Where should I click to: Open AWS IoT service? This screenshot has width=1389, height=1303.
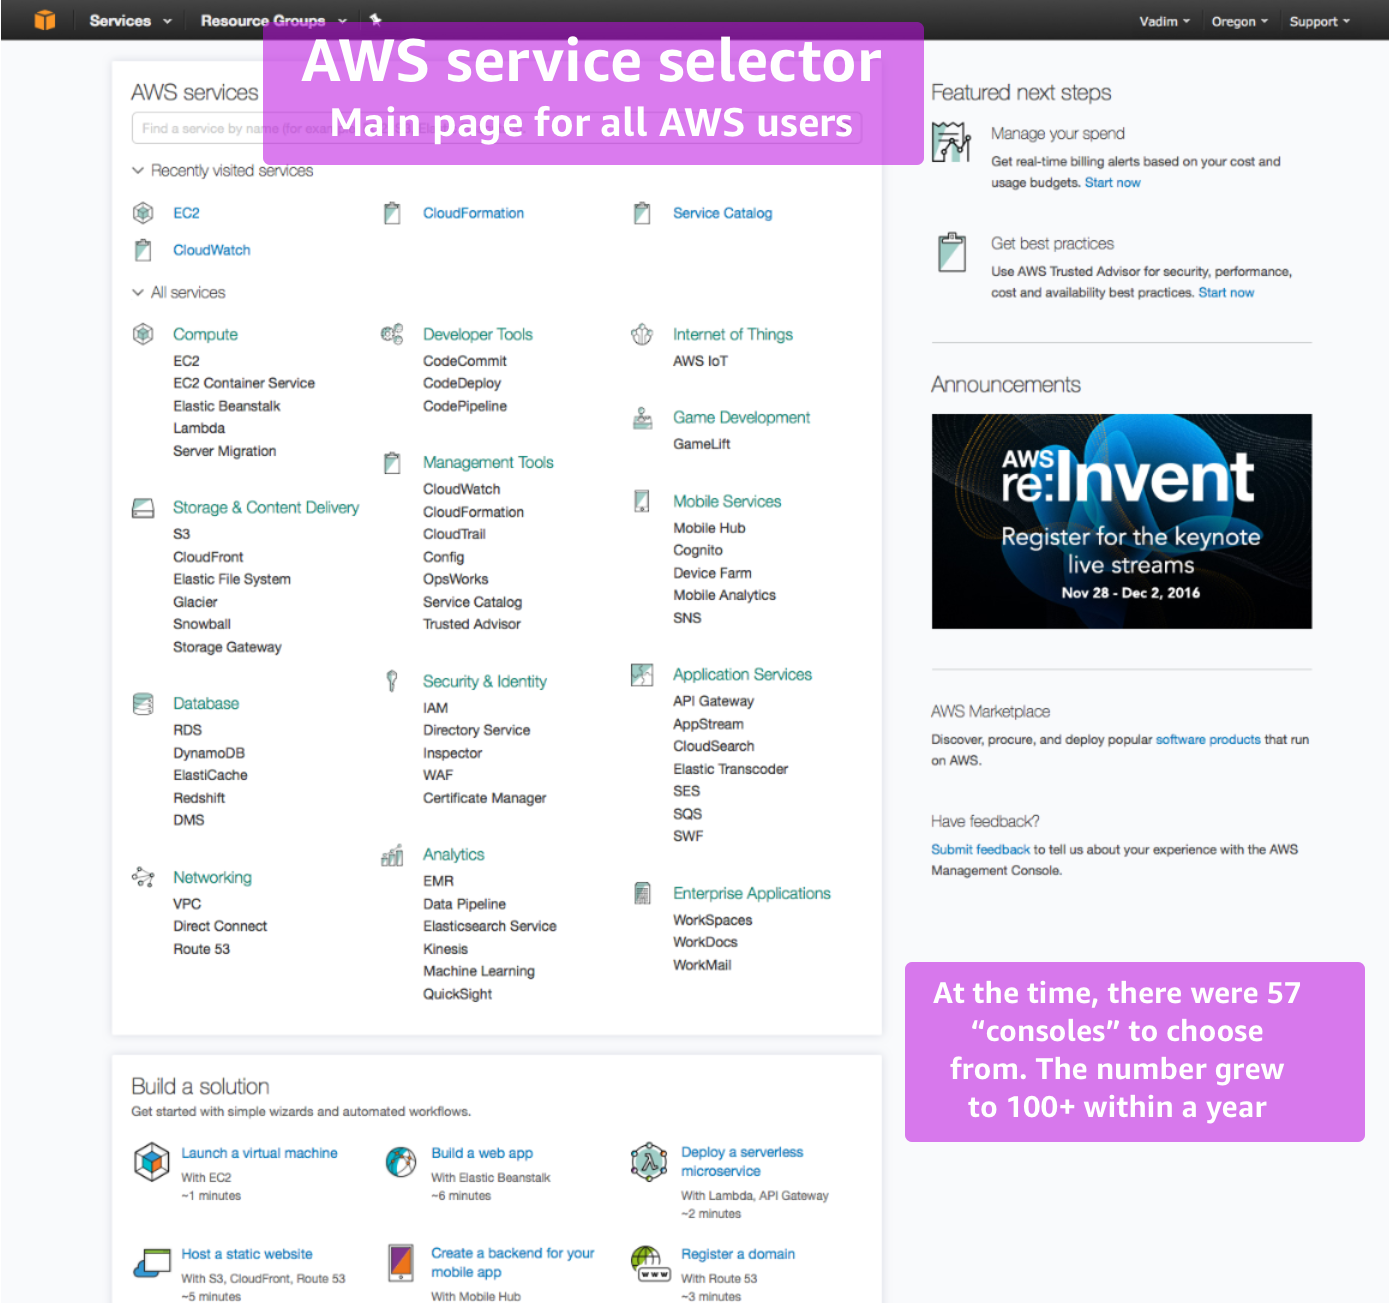click(700, 361)
